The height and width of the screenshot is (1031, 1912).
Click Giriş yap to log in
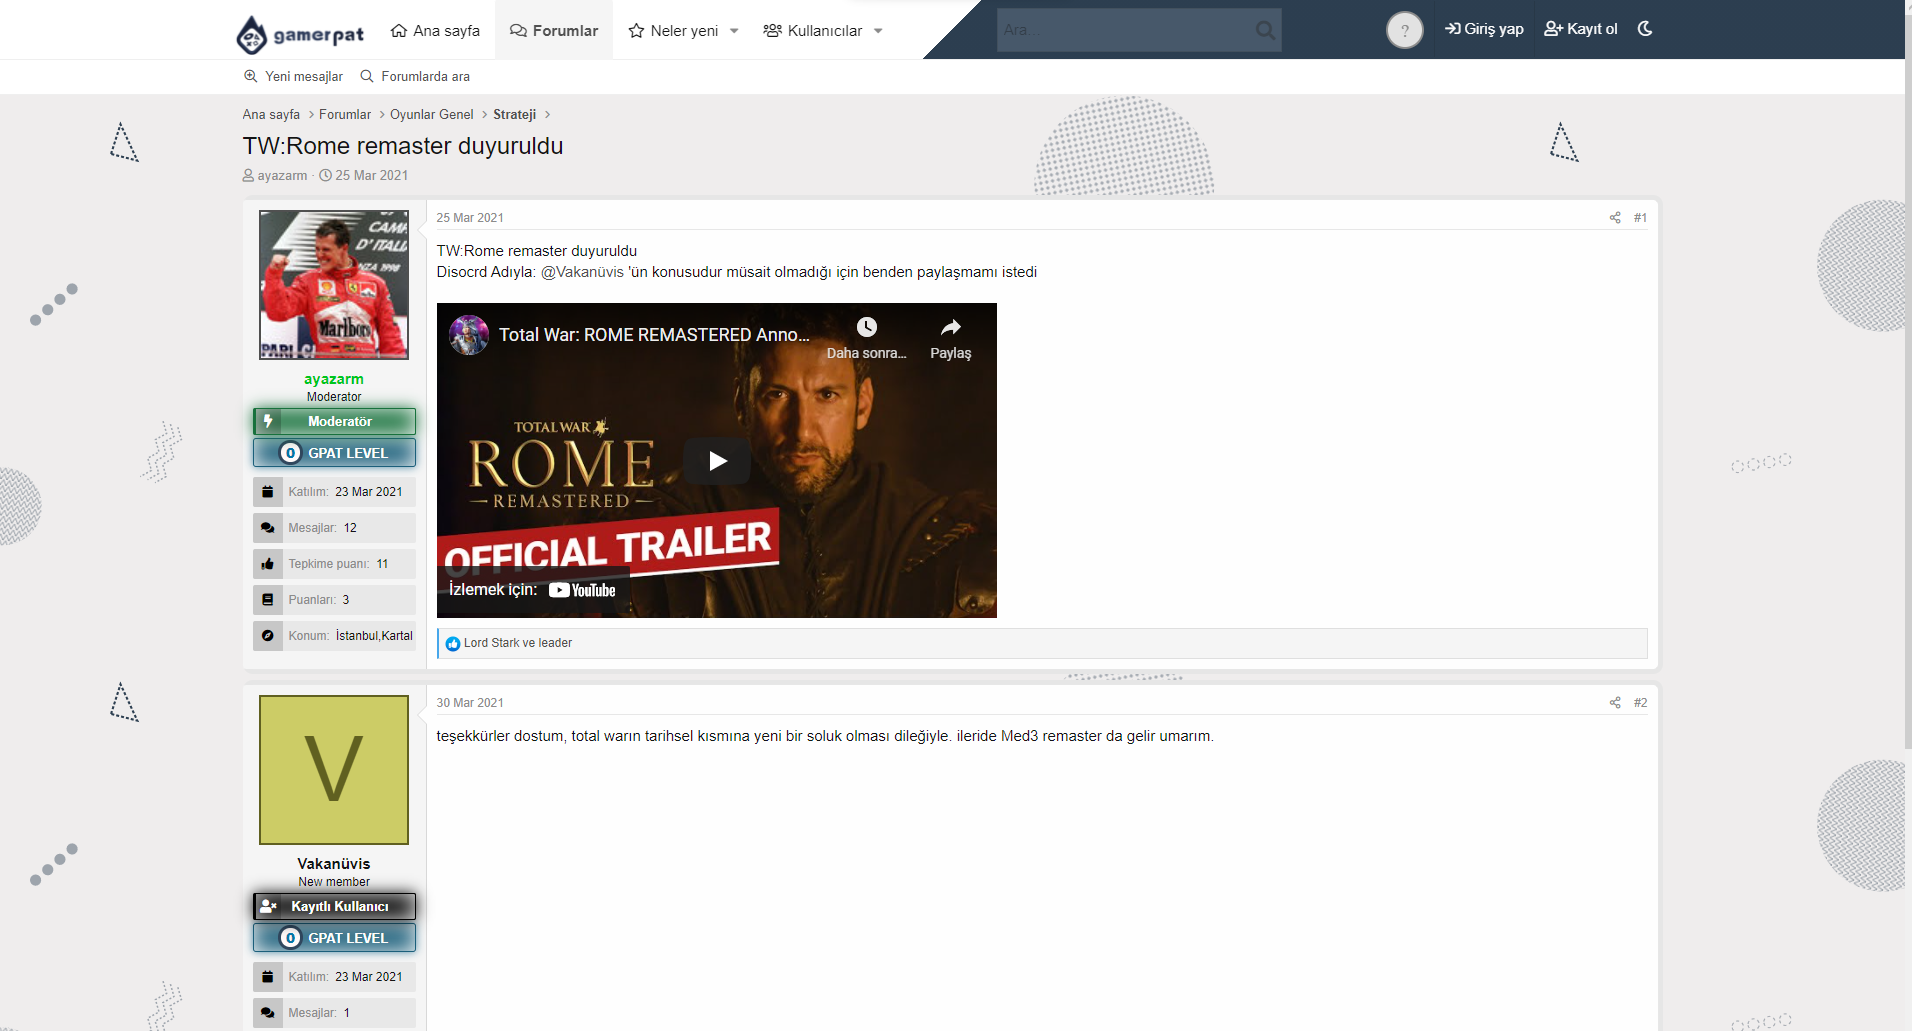[x=1484, y=29]
